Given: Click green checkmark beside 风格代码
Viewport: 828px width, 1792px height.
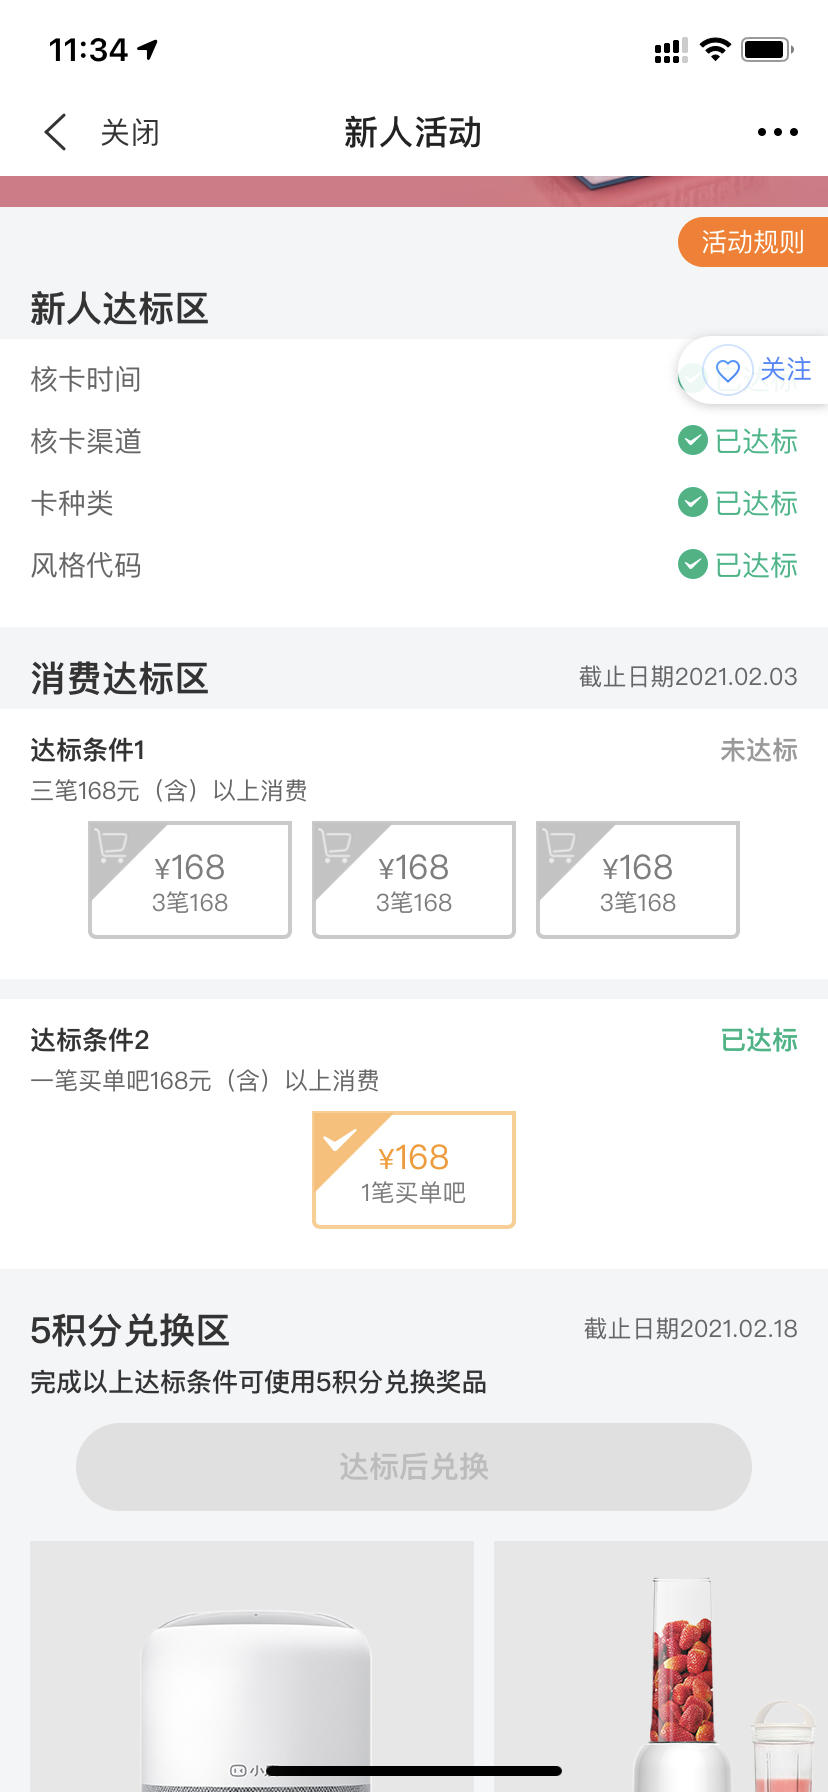Looking at the screenshot, I should click(692, 564).
